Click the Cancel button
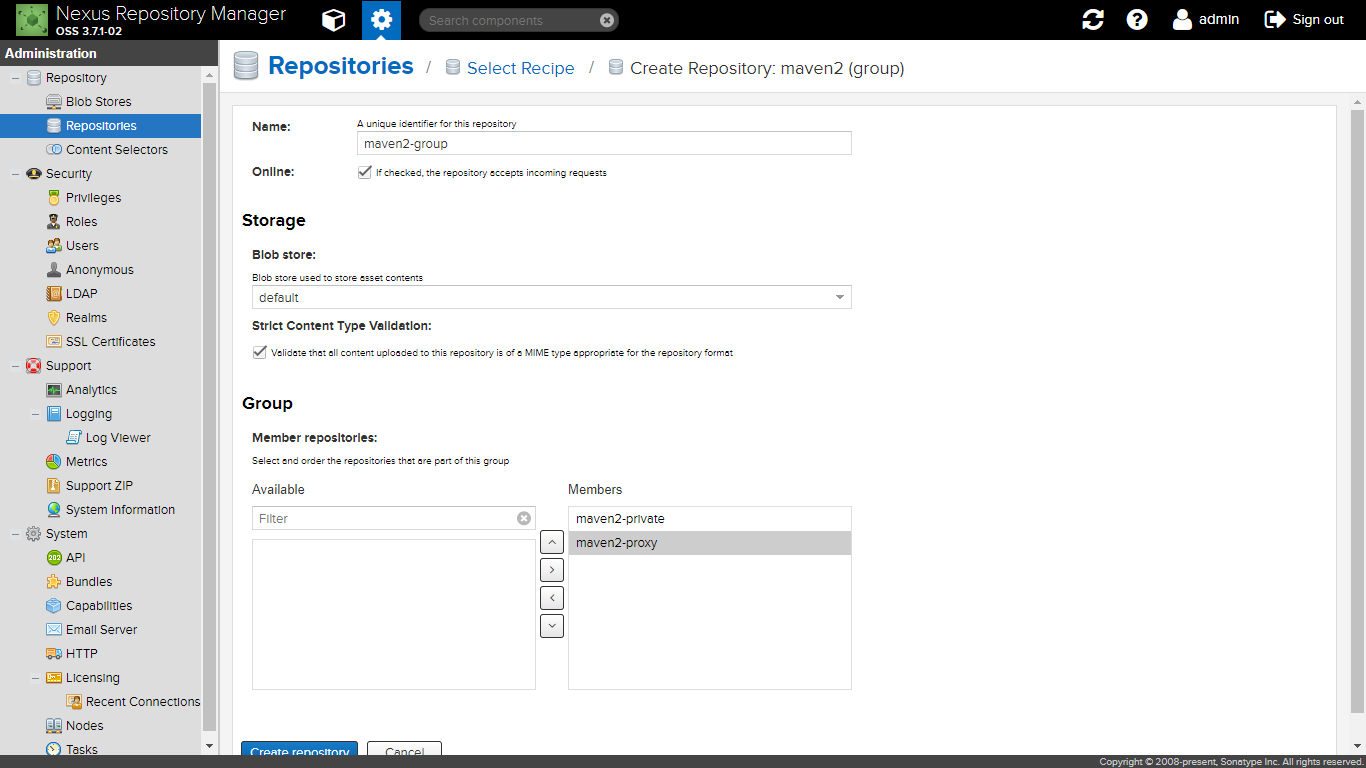The image size is (1366, 768). coord(404,749)
